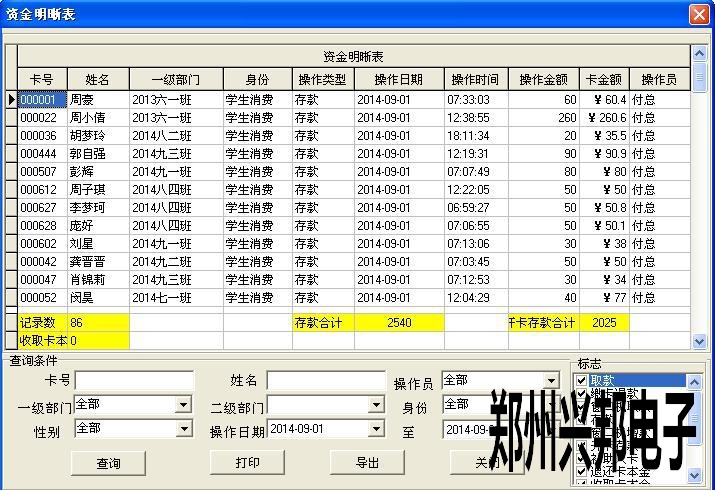This screenshot has width=715, height=490.
Task: Open the 一级部门 dropdown
Action: click(183, 405)
